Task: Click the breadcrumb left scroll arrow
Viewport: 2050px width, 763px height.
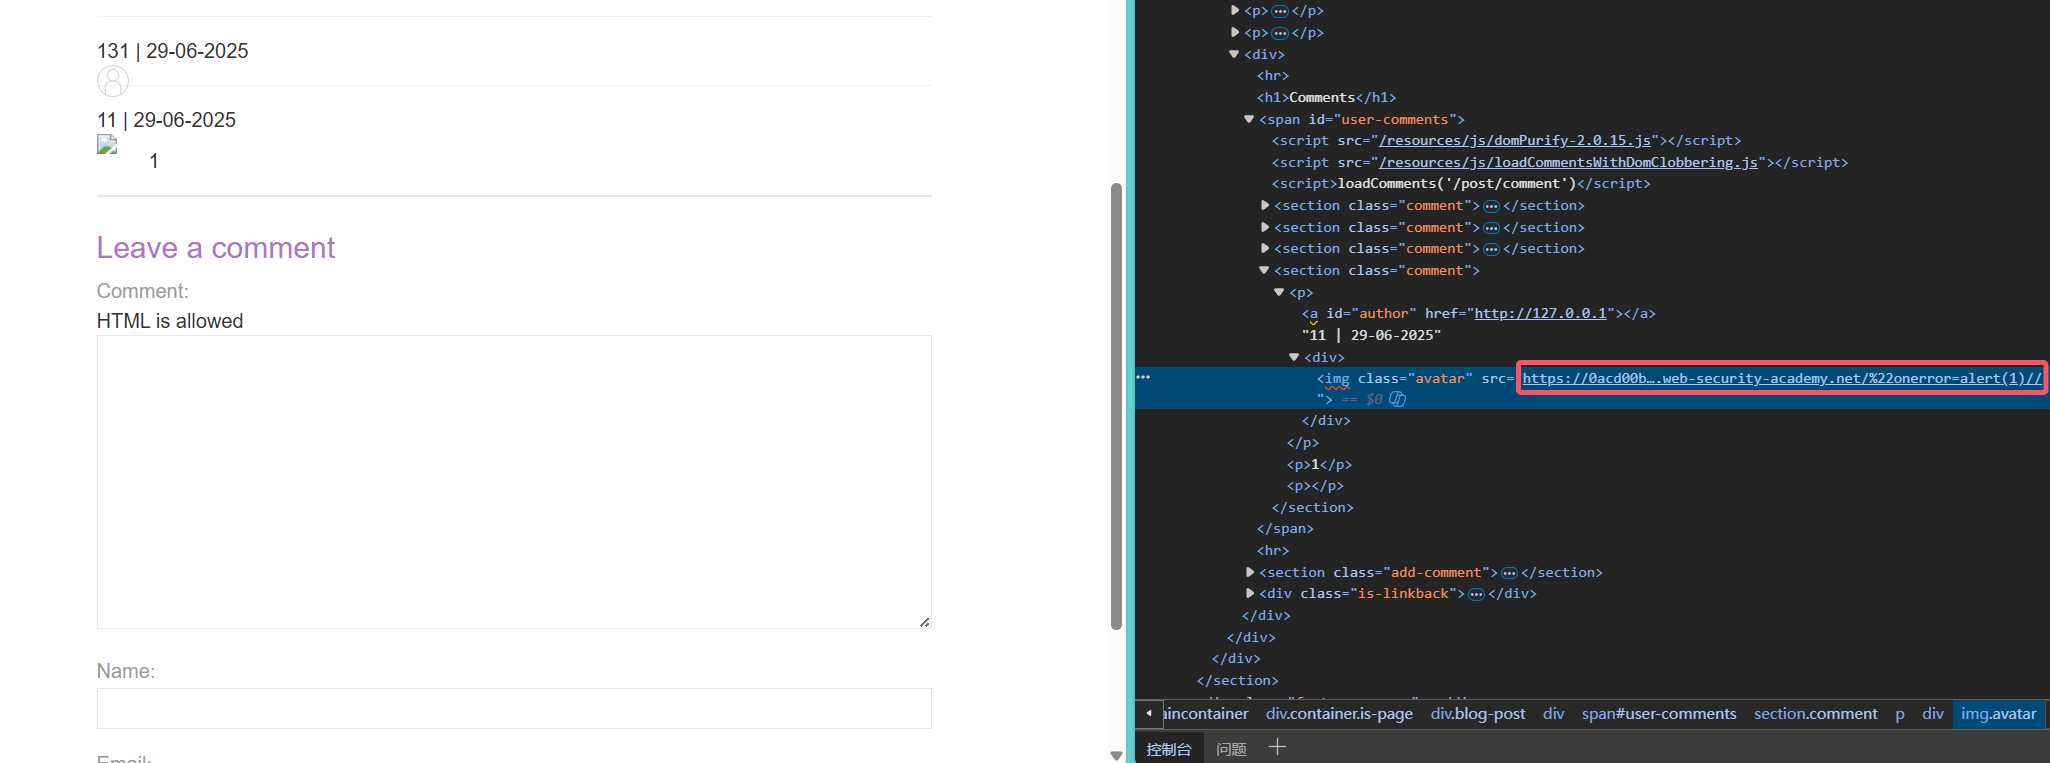Action: [1149, 713]
